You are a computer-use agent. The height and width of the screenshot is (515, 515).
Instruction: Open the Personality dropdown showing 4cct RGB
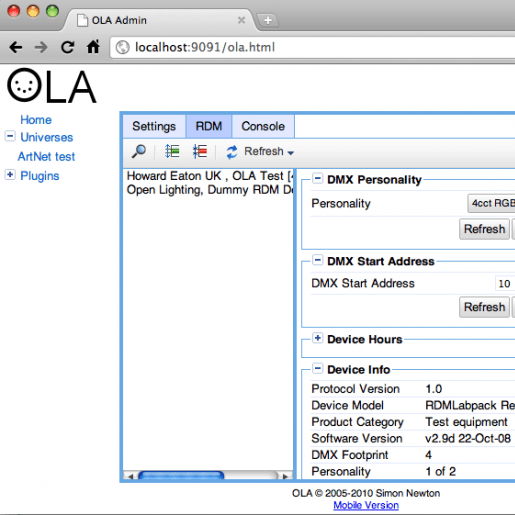(x=491, y=203)
